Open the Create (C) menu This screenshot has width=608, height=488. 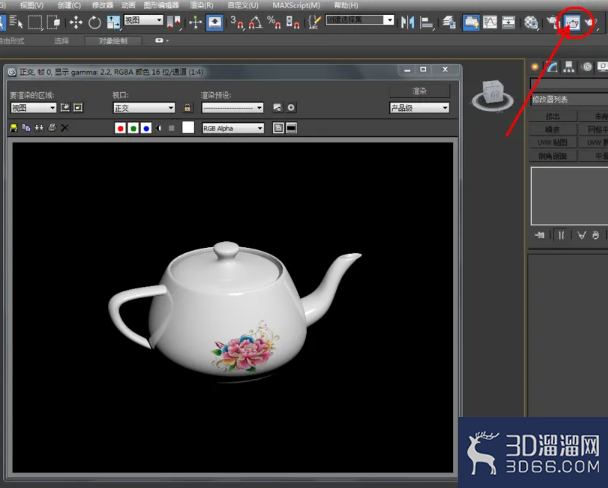pos(69,5)
